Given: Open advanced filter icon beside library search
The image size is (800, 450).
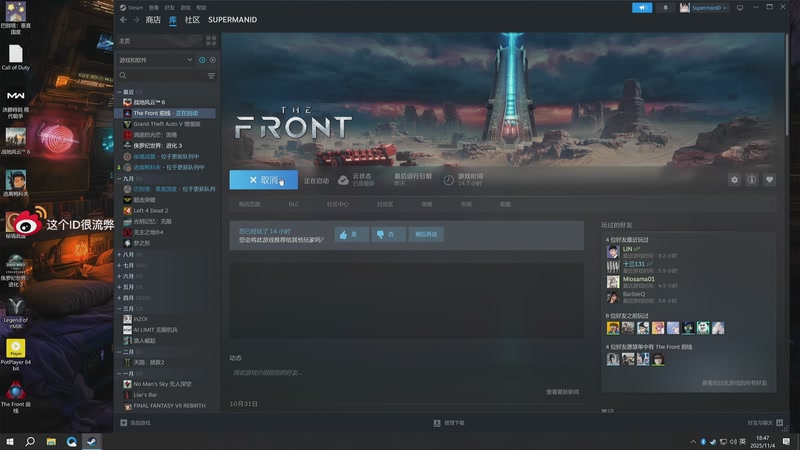Looking at the screenshot, I should [211, 76].
